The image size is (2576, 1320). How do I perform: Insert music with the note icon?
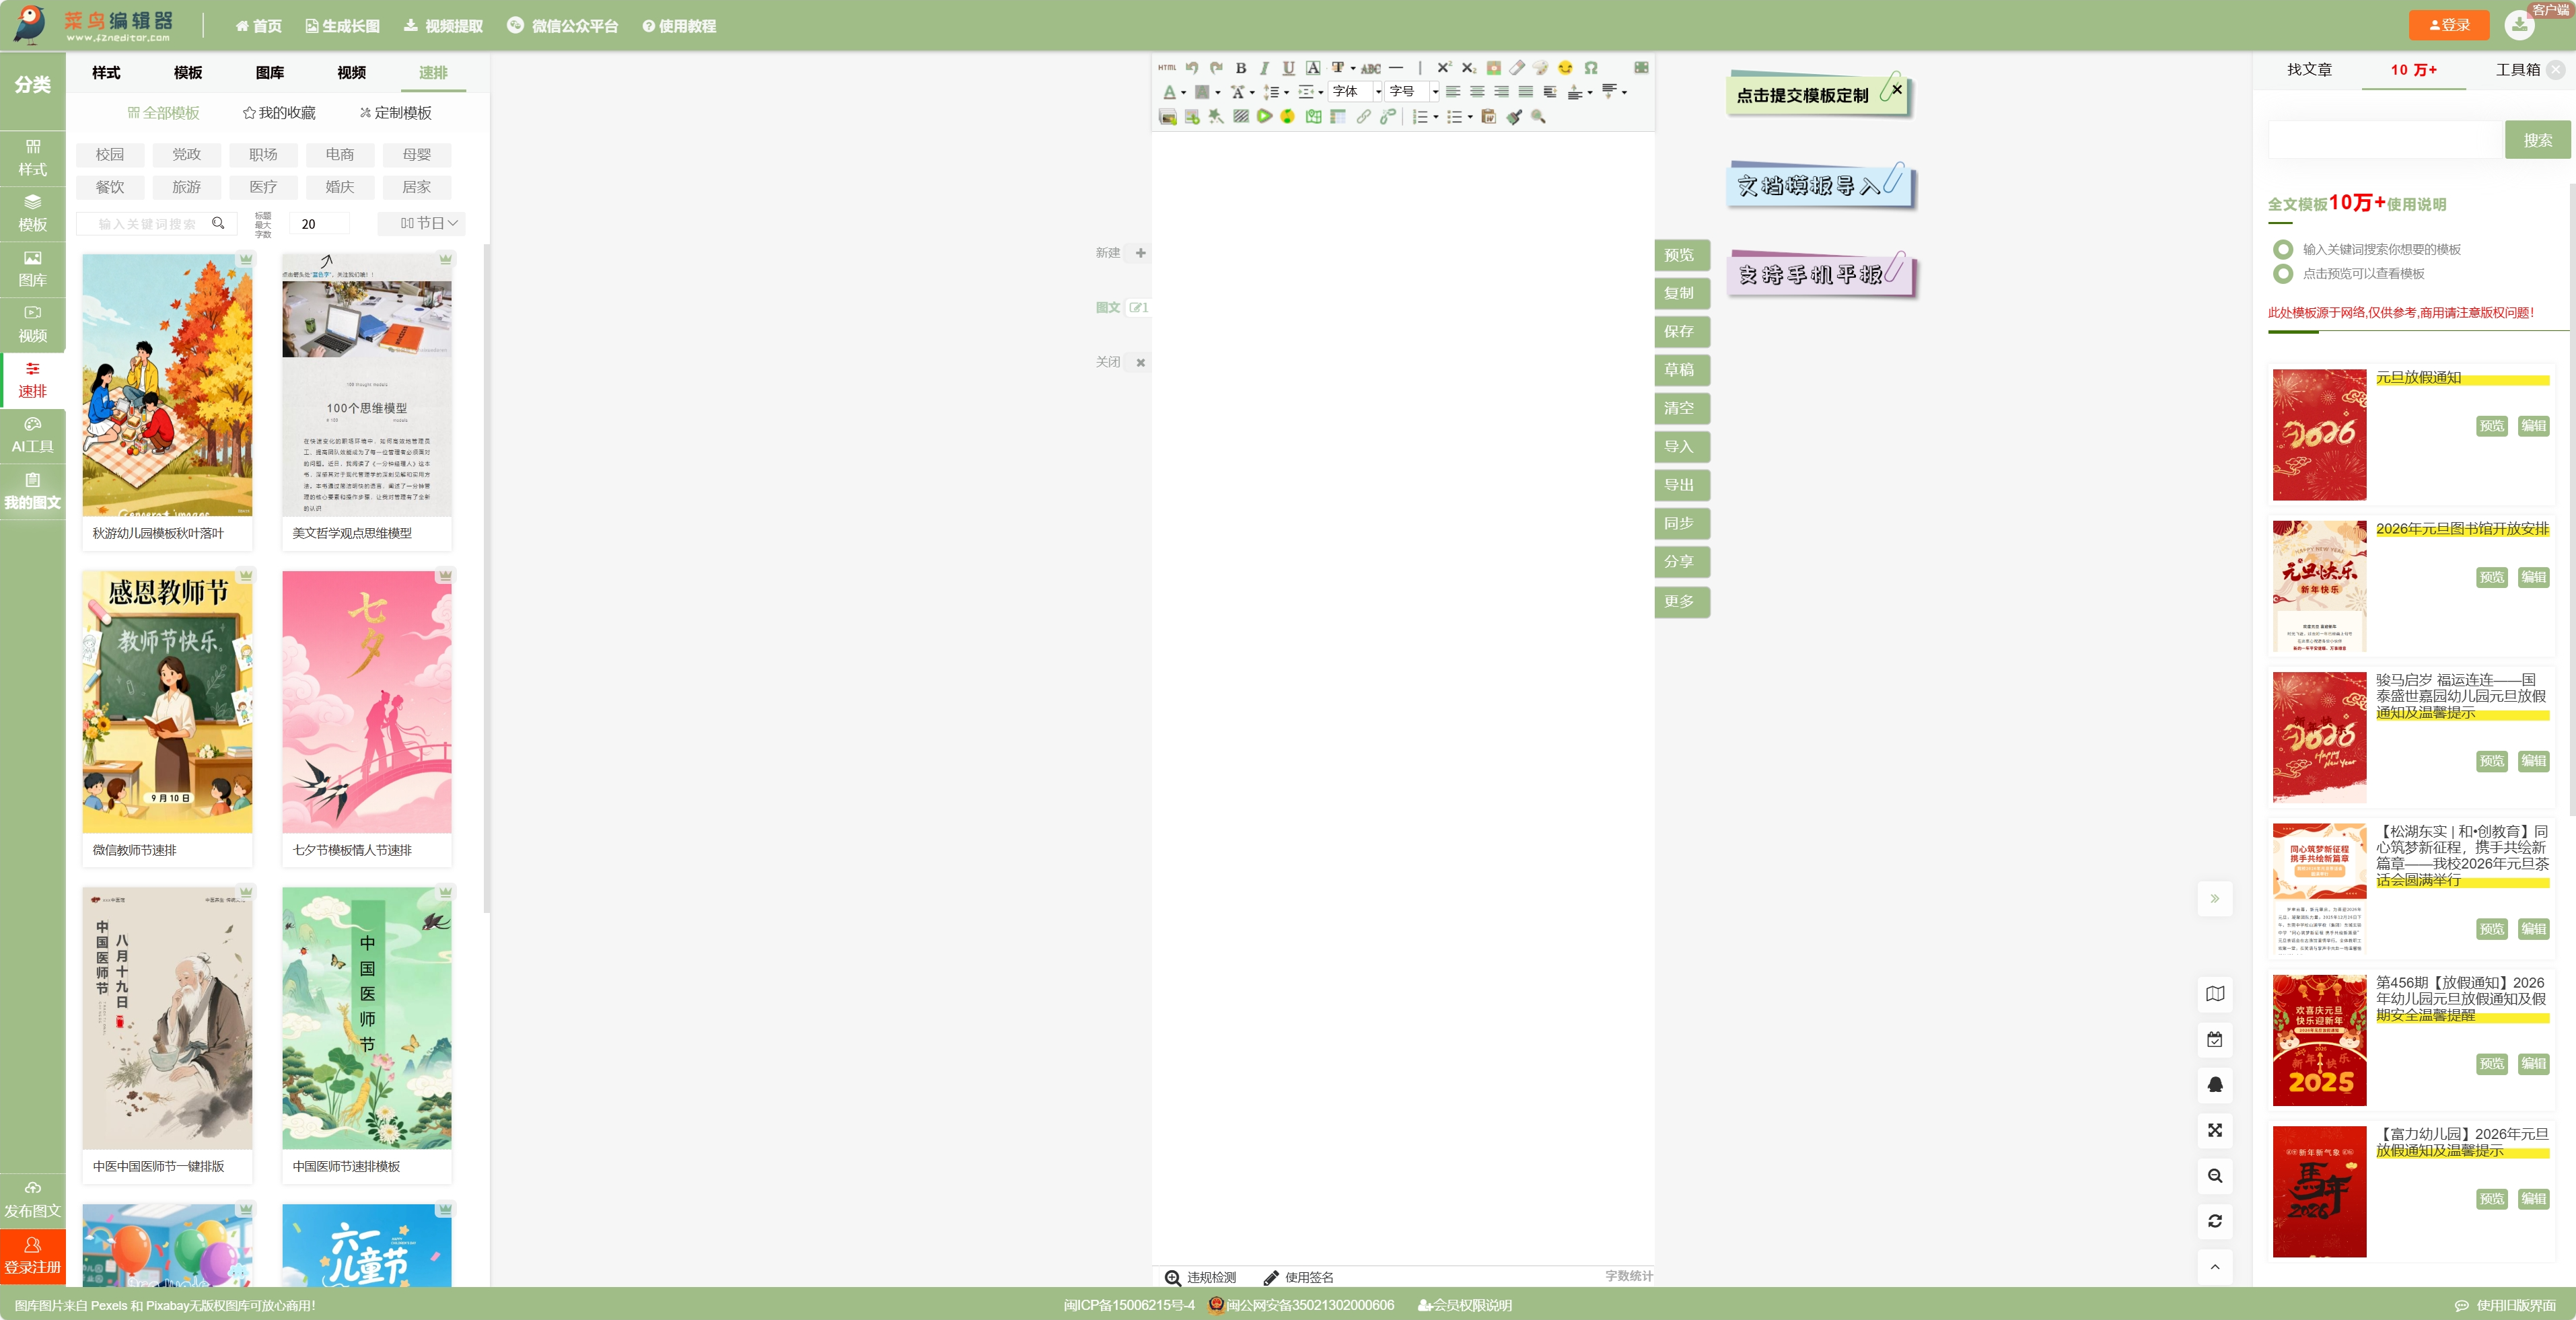coord(1288,117)
